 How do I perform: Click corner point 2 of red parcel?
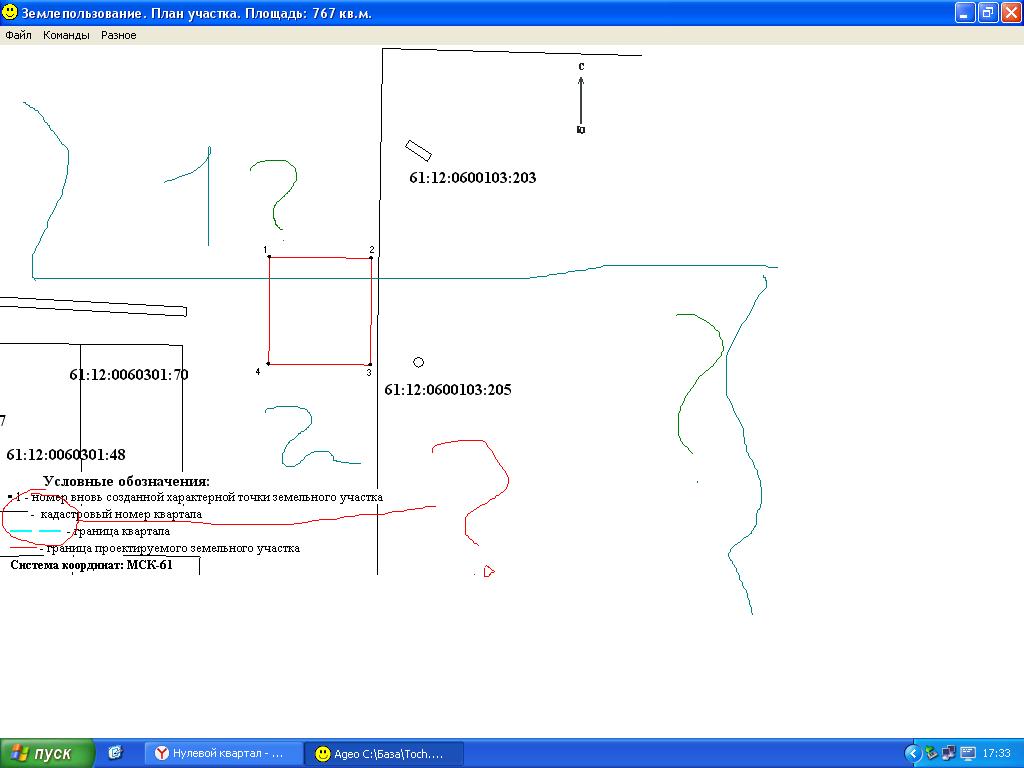(371, 257)
